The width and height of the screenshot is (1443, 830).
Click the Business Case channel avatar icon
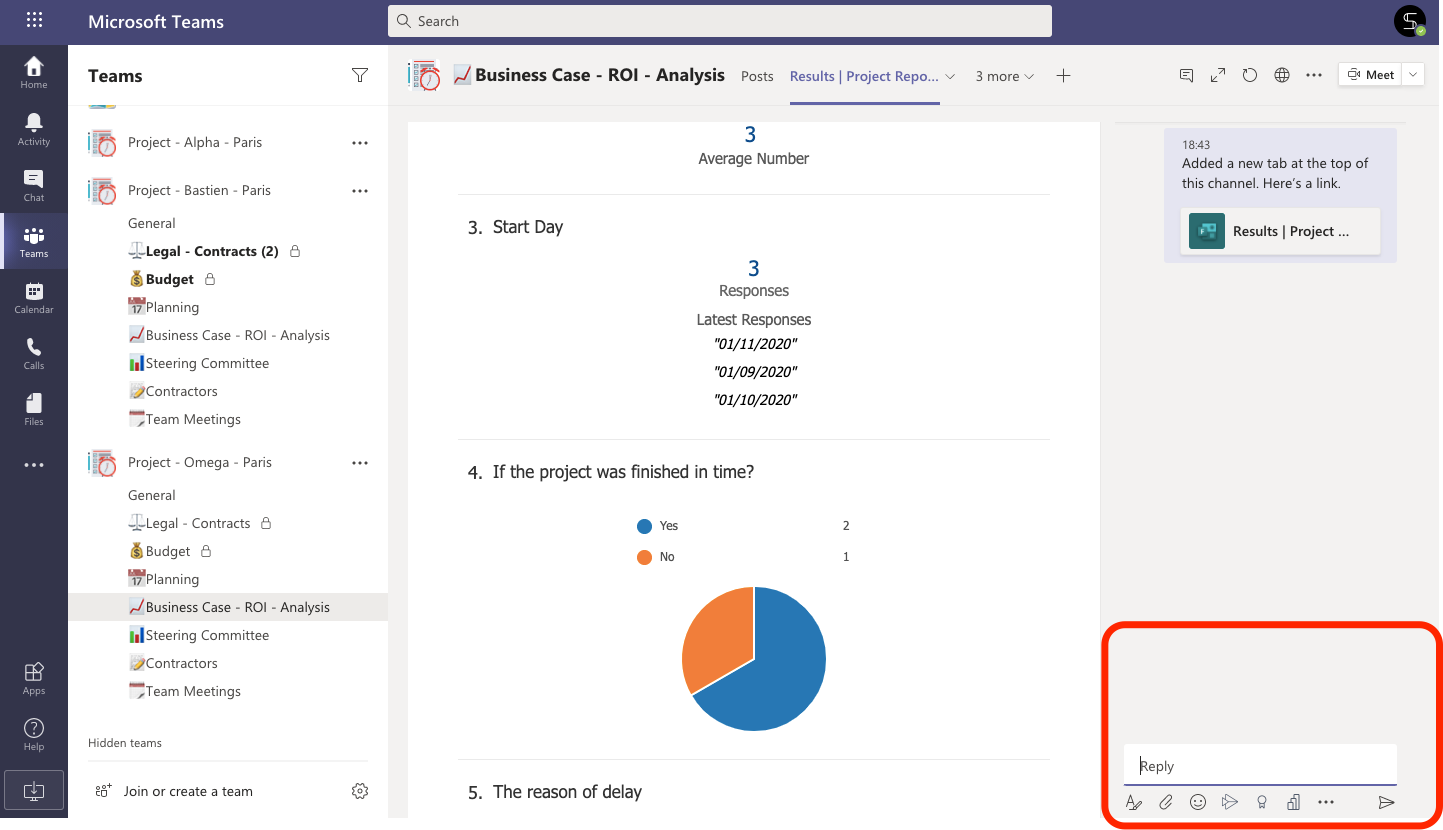click(424, 75)
